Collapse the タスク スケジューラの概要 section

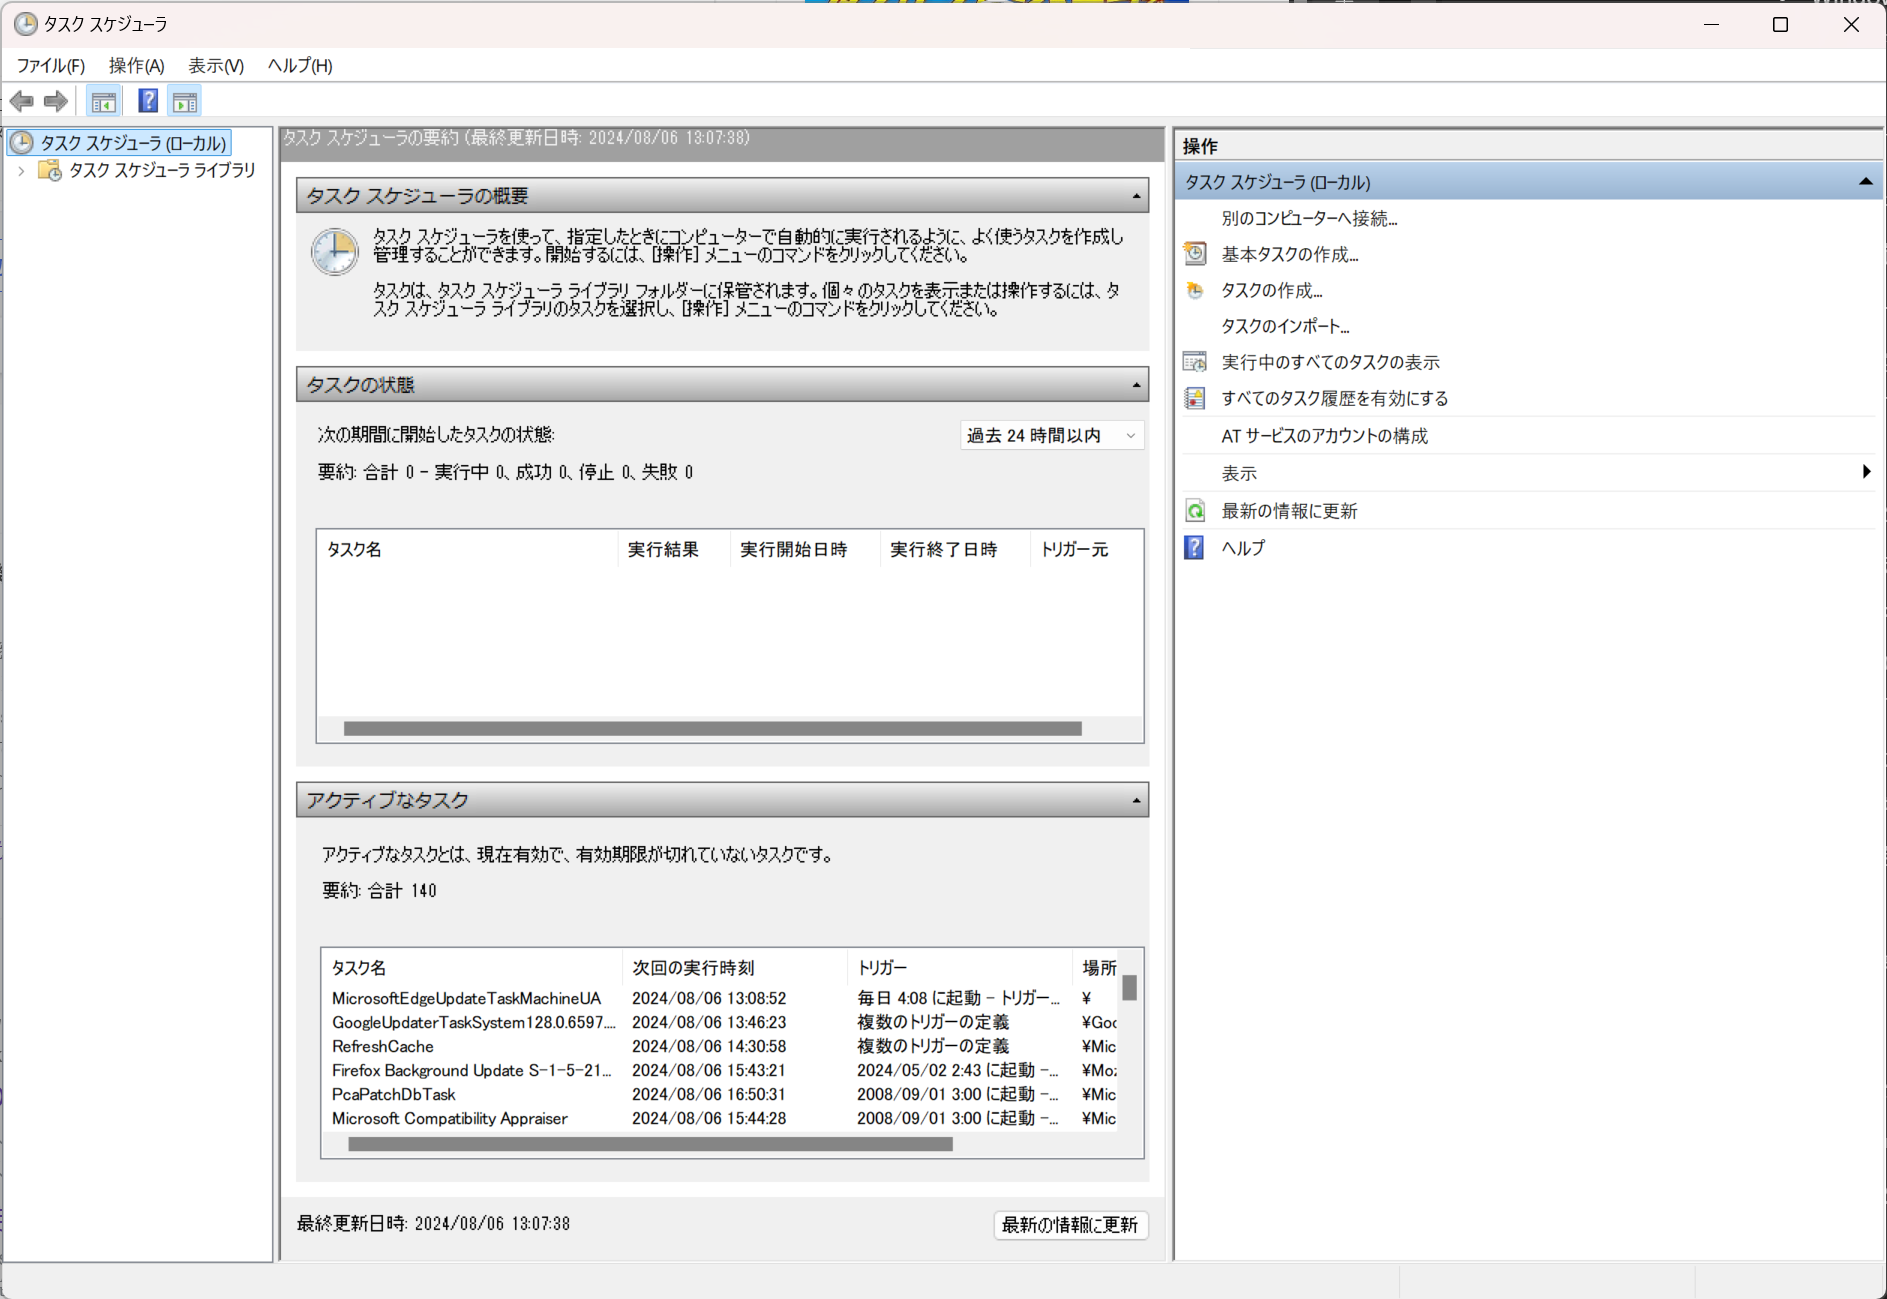tap(1136, 196)
